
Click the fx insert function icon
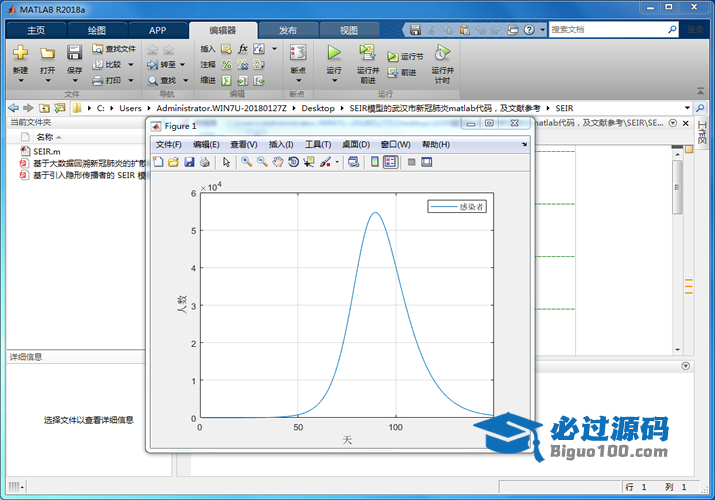coord(243,48)
